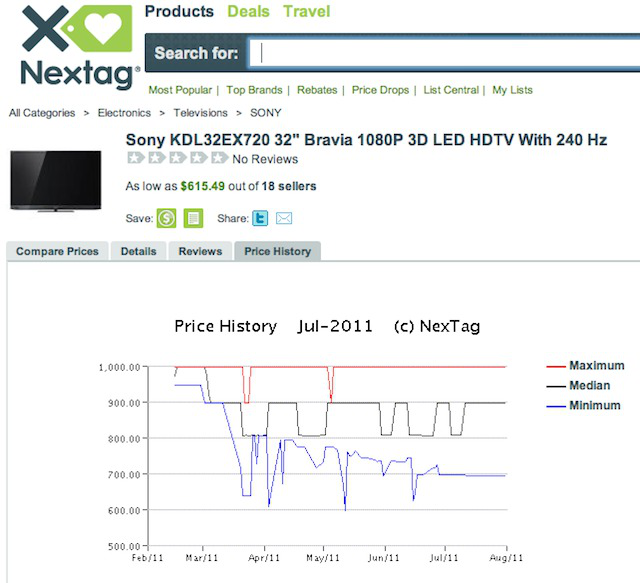Image resolution: width=640 pixels, height=583 pixels.
Task: Open Top Brands link
Action: pyautogui.click(x=254, y=90)
